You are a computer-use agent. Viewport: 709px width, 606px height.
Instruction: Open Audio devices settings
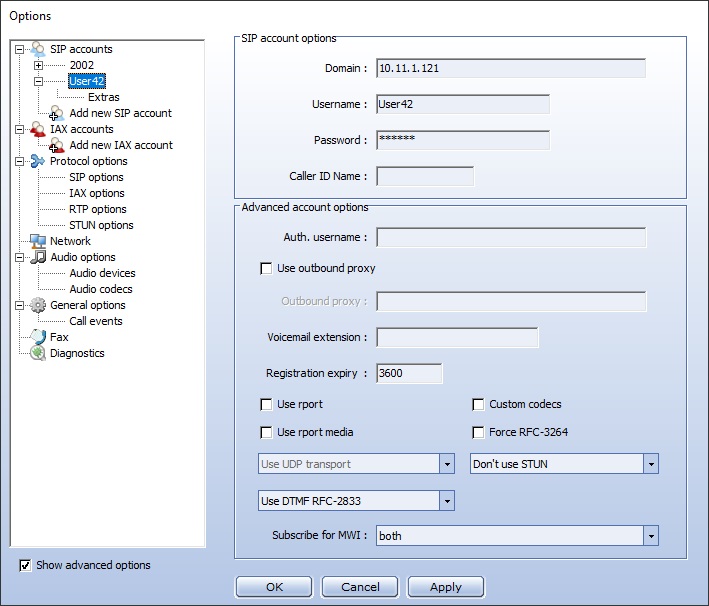tap(102, 273)
